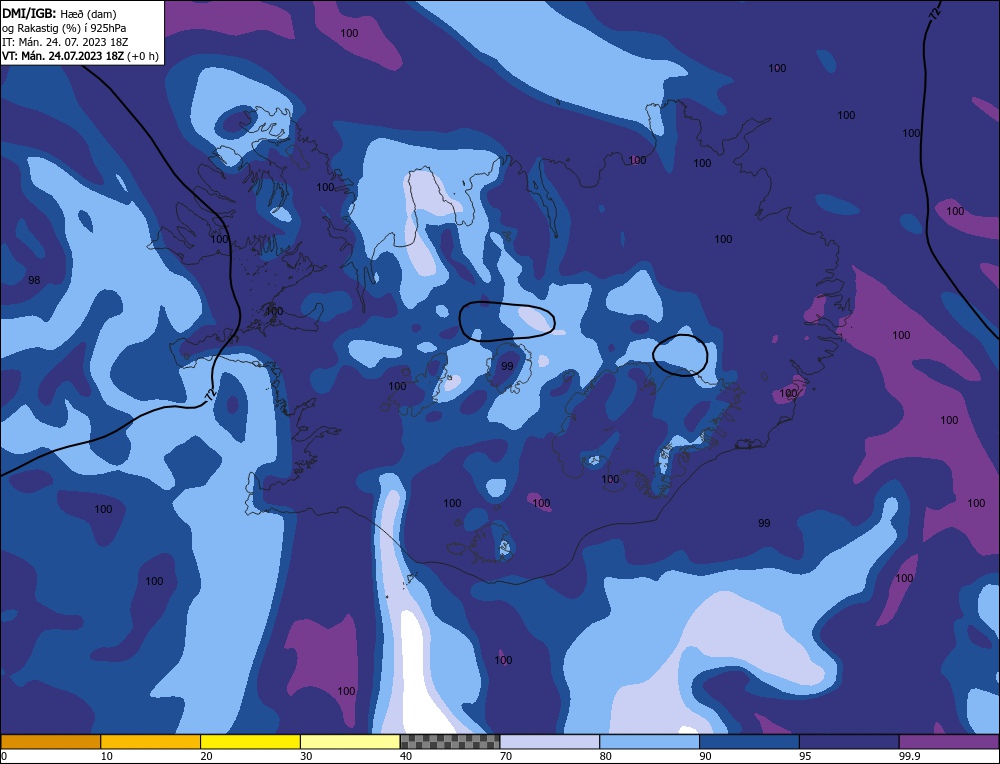The image size is (1000, 764).
Task: Click the title text 'DMI/IGB: Hæð (dam)'
Action: click(60, 13)
